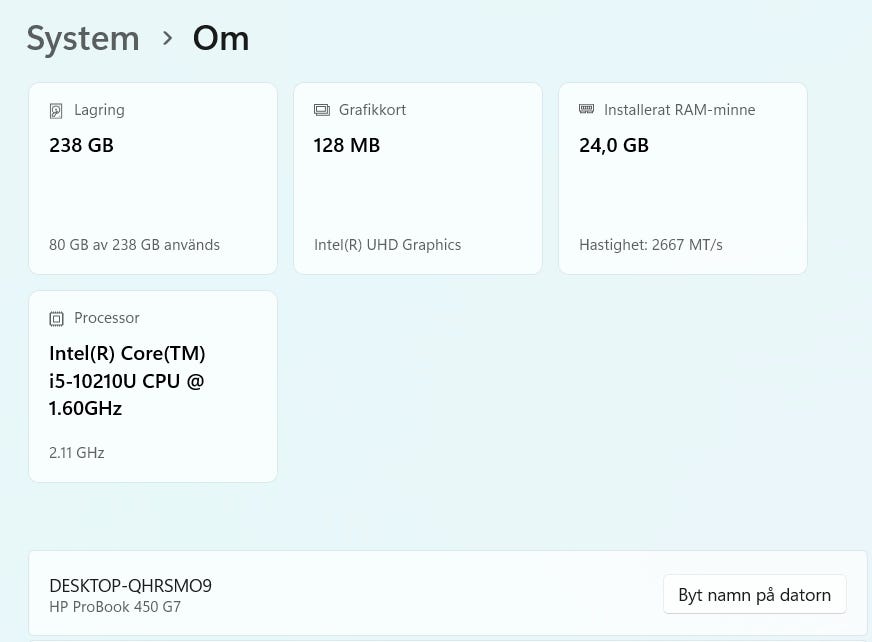Click the Grafikkort graphics card icon
Screen dimensions: 872x642
tap(321, 110)
